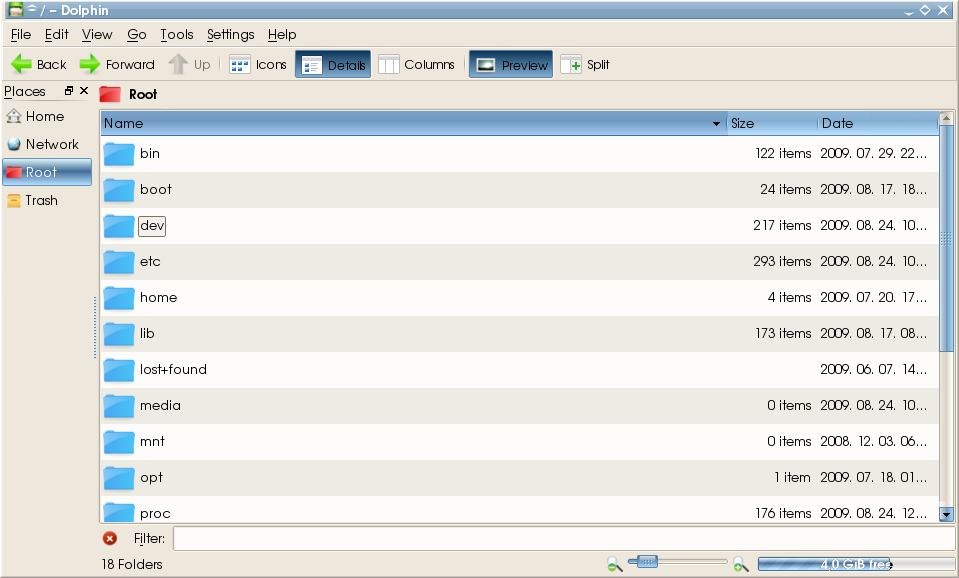Zoom in with the plus magnifier icon
Screen dimensions: 959x578
coord(740,564)
